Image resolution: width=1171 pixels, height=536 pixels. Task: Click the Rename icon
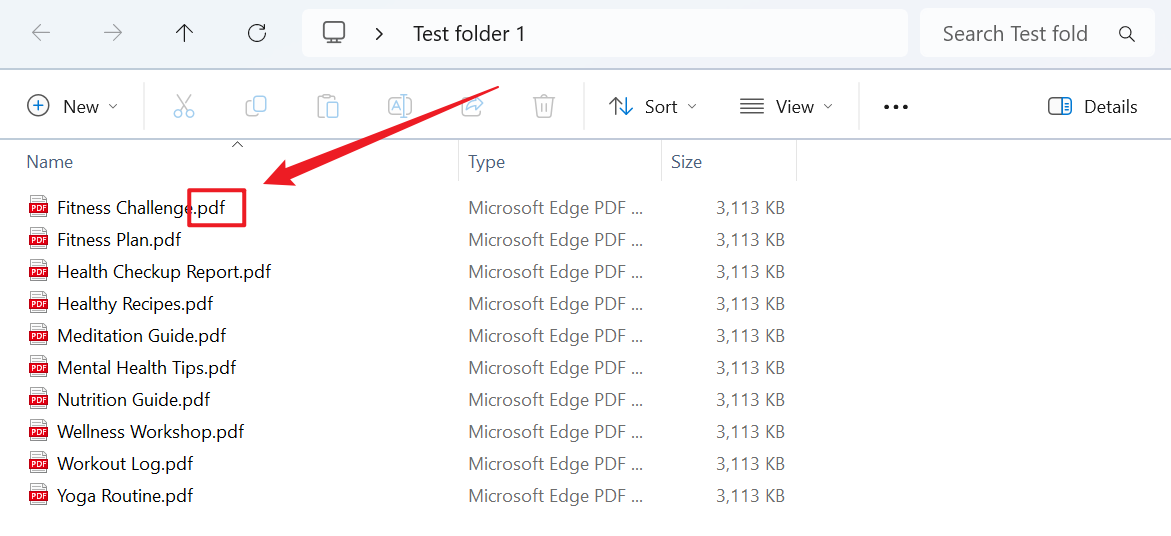coord(400,106)
